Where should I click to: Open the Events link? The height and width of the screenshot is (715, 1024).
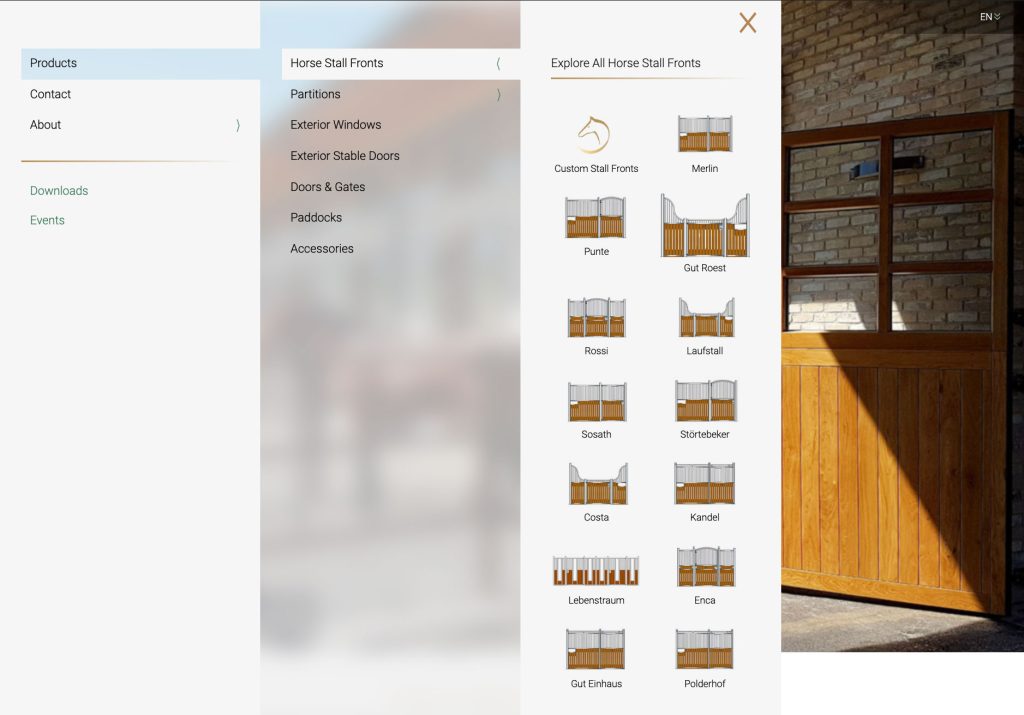coord(47,221)
